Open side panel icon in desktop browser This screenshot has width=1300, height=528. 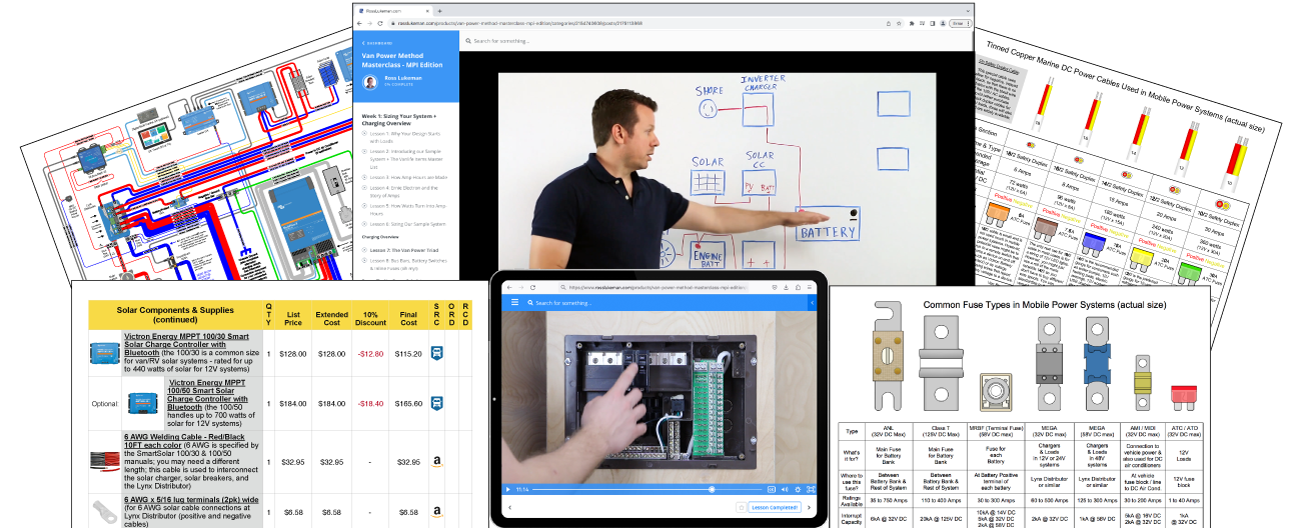click(x=931, y=23)
